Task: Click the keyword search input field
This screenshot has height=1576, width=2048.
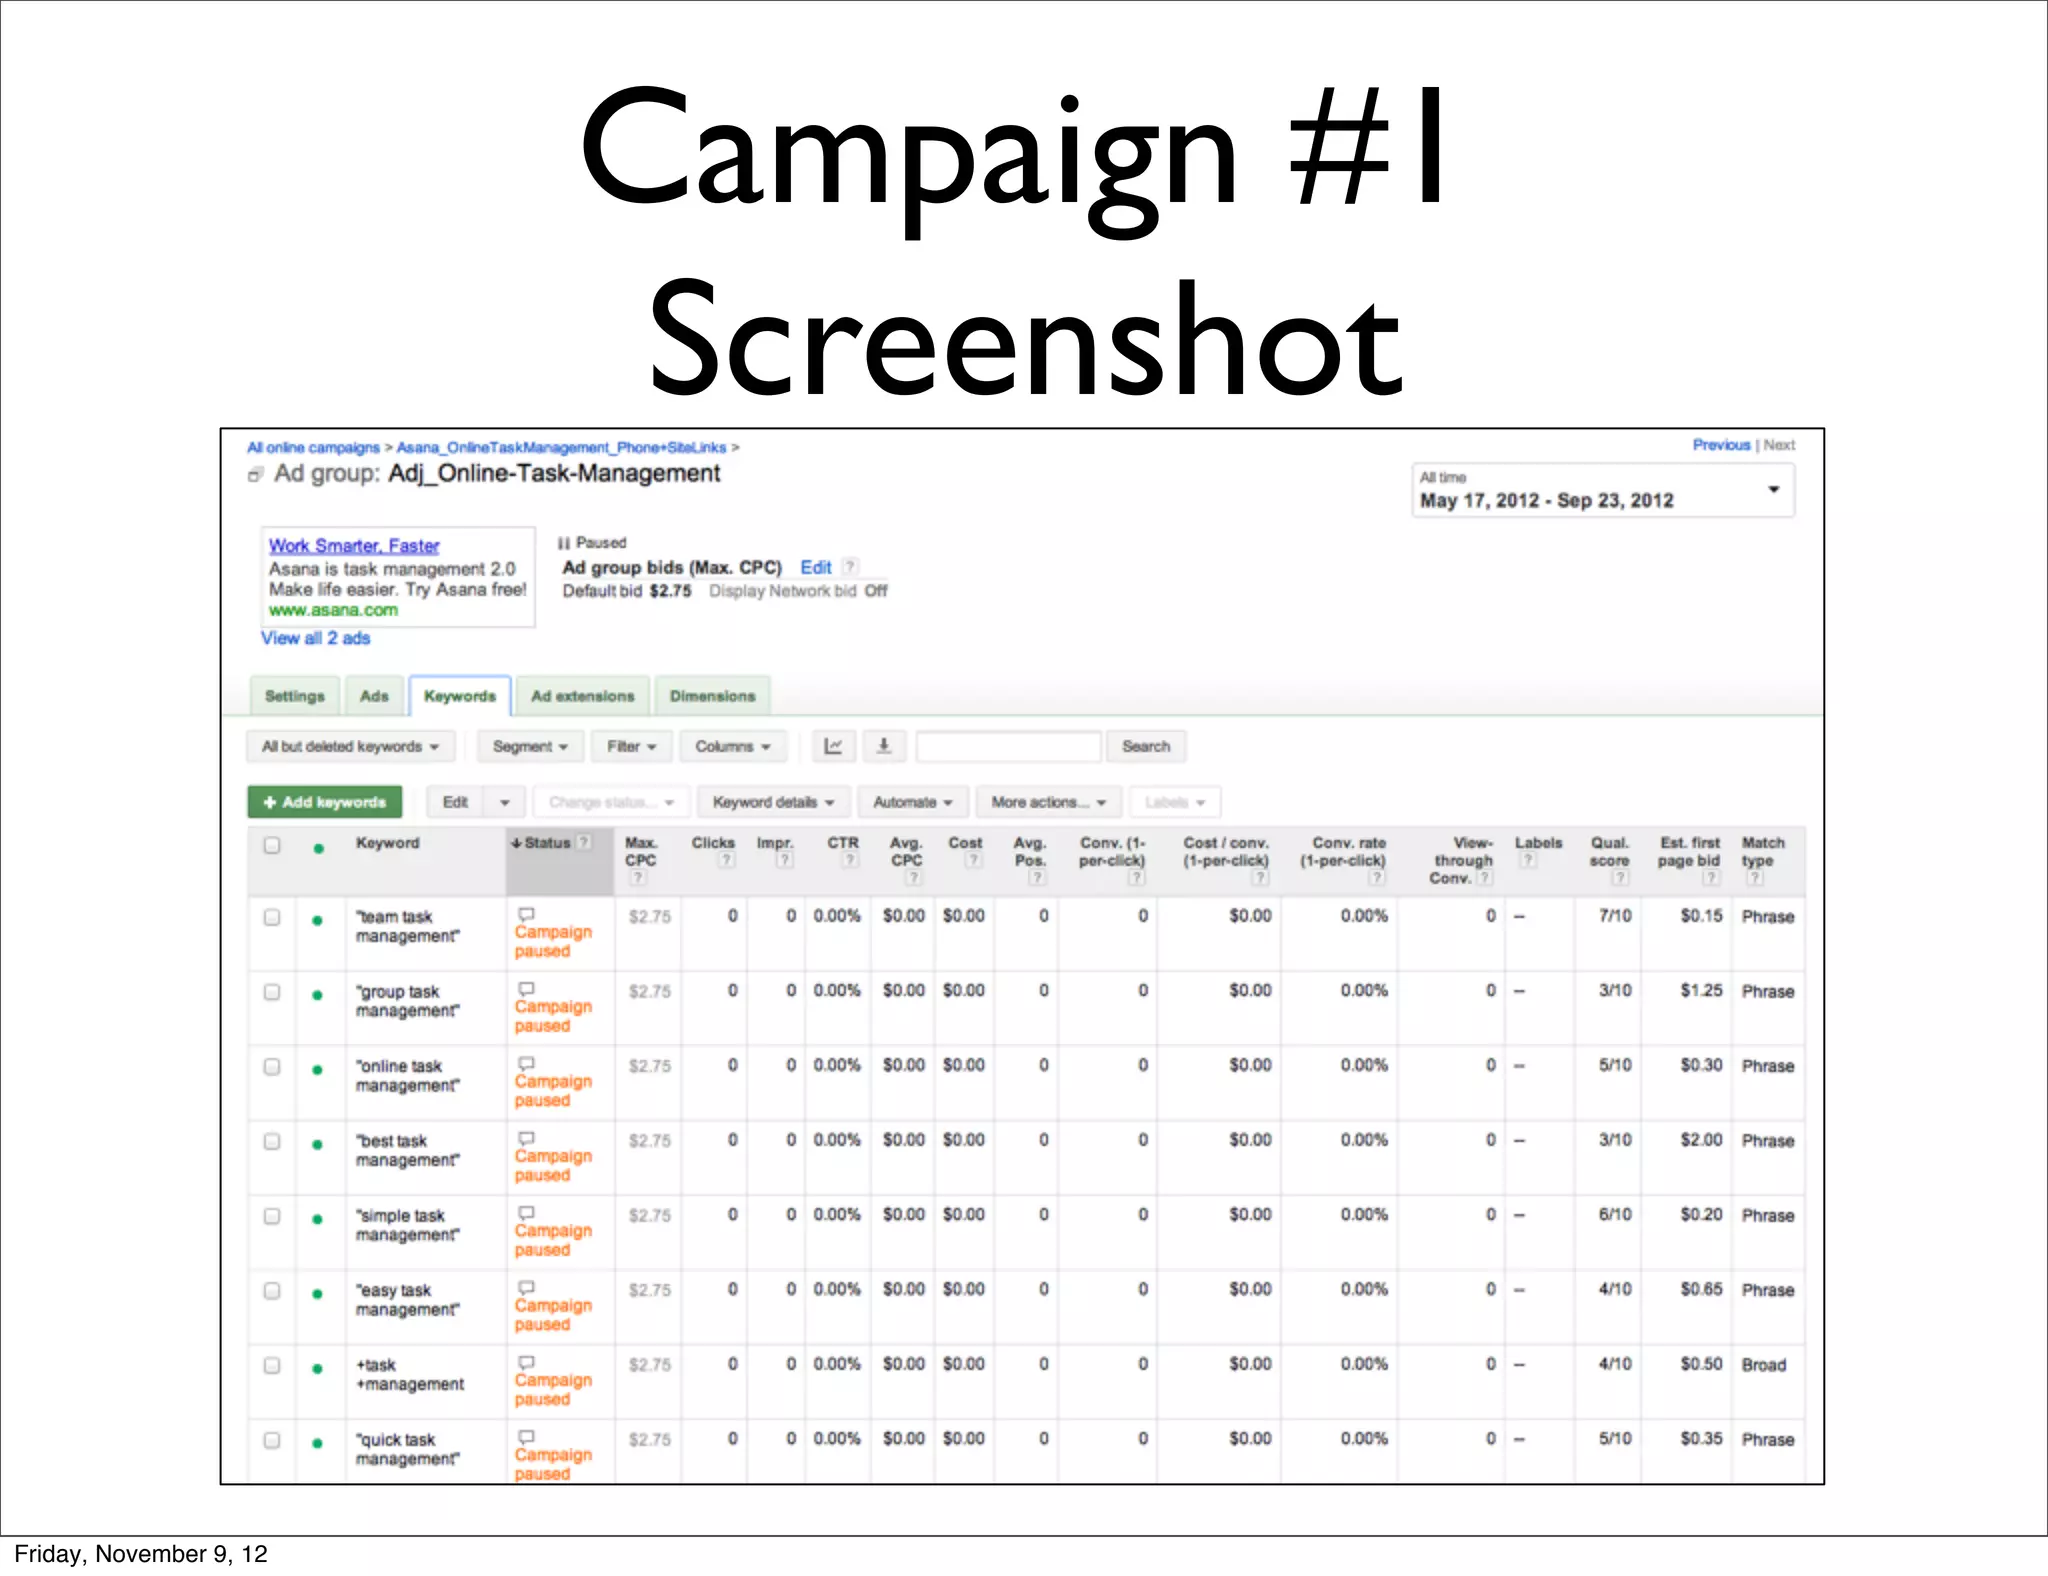Action: 1008,746
